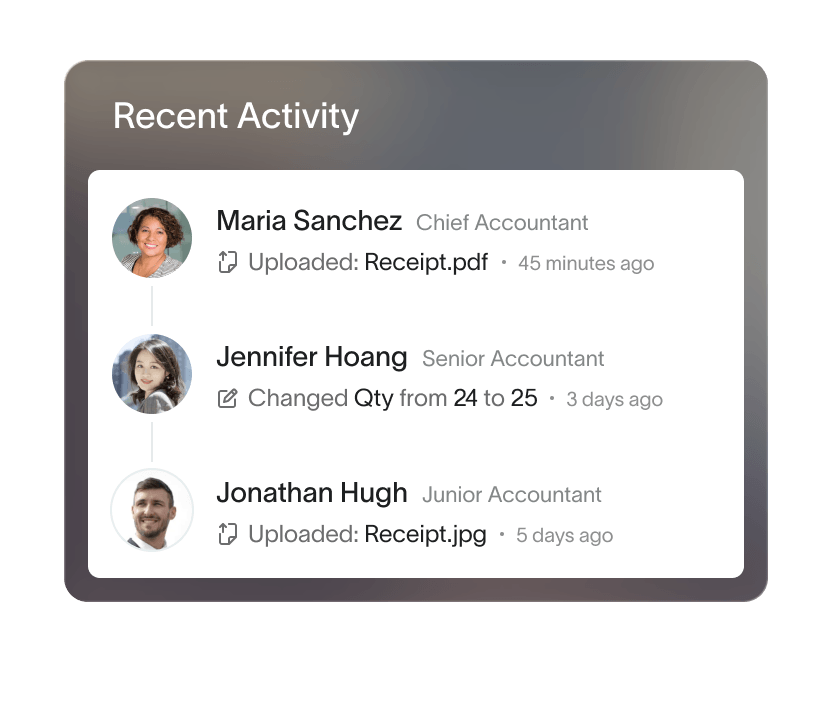Image resolution: width=832 pixels, height=720 pixels.
Task: Click the Senior Accountant role label
Action: pyautogui.click(x=513, y=359)
